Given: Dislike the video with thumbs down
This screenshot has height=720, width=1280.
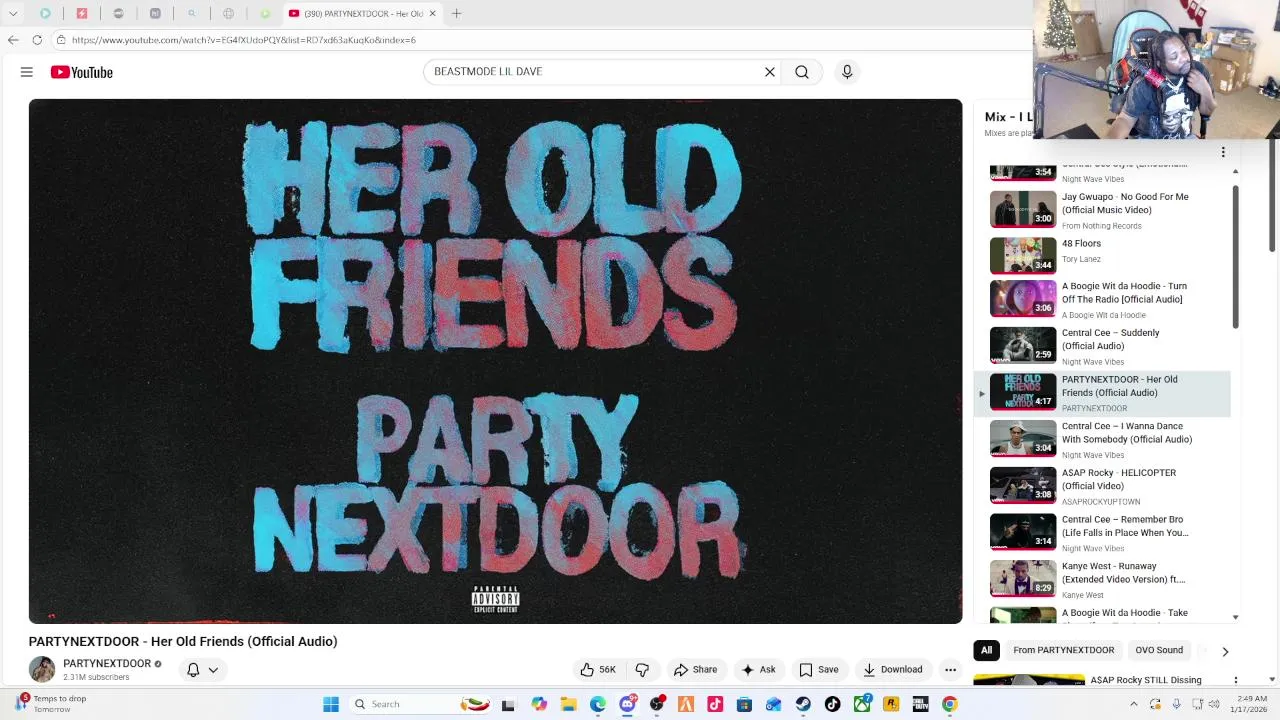Looking at the screenshot, I should (x=642, y=670).
